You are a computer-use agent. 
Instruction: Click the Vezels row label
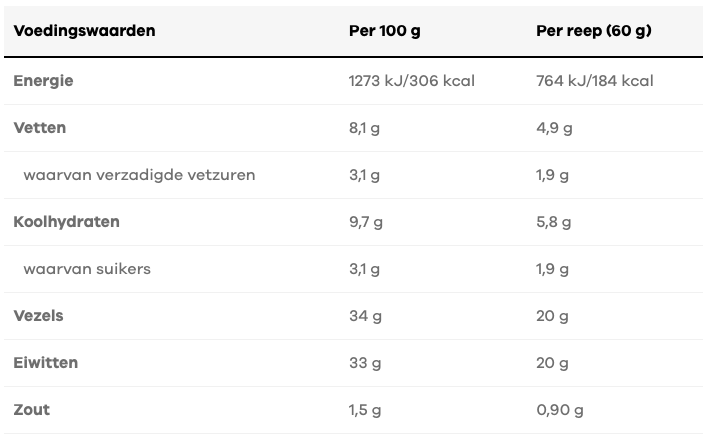coord(38,316)
